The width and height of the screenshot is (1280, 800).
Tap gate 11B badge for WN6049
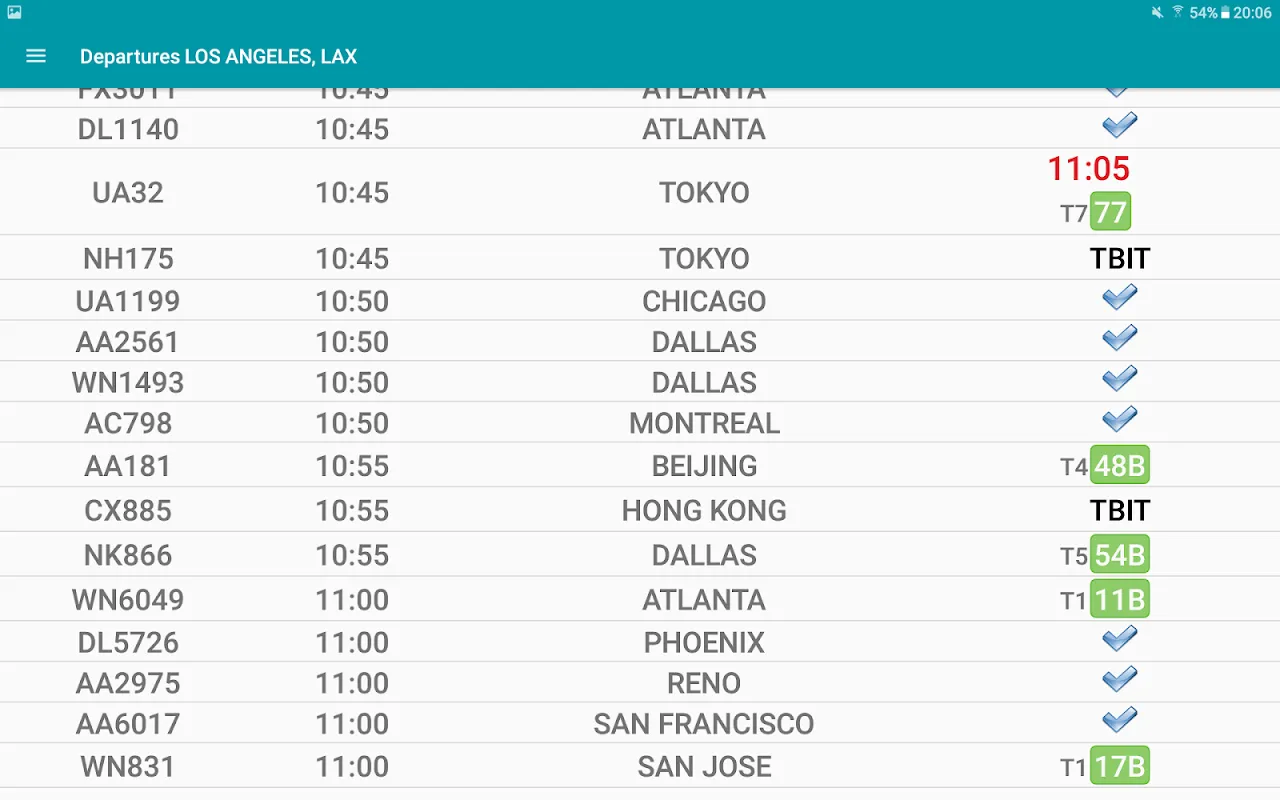[x=1119, y=600]
